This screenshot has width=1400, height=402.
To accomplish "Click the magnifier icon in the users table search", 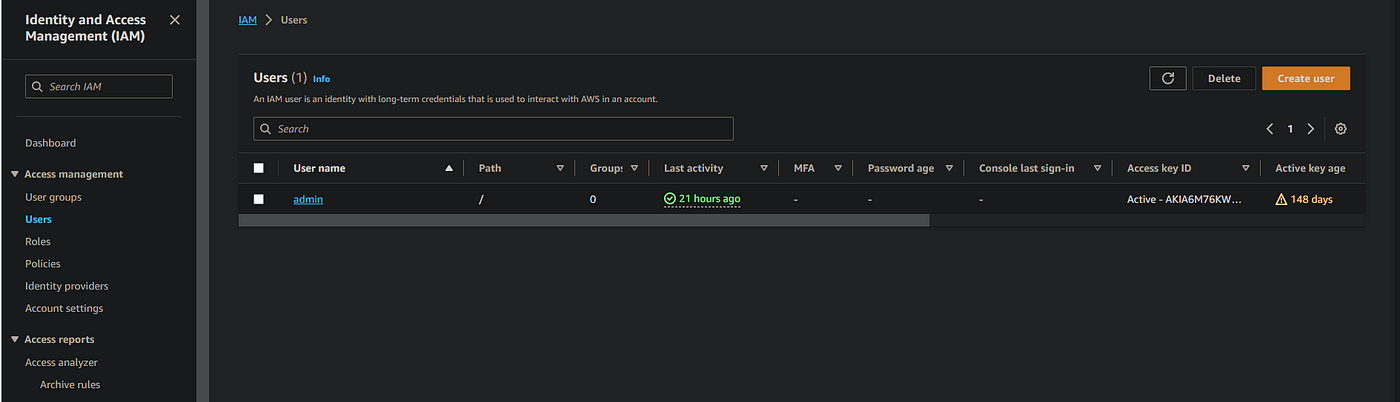I will click(266, 129).
